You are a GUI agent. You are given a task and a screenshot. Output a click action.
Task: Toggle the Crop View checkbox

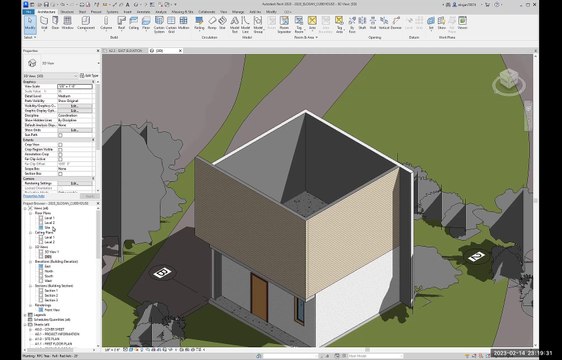(x=60, y=145)
